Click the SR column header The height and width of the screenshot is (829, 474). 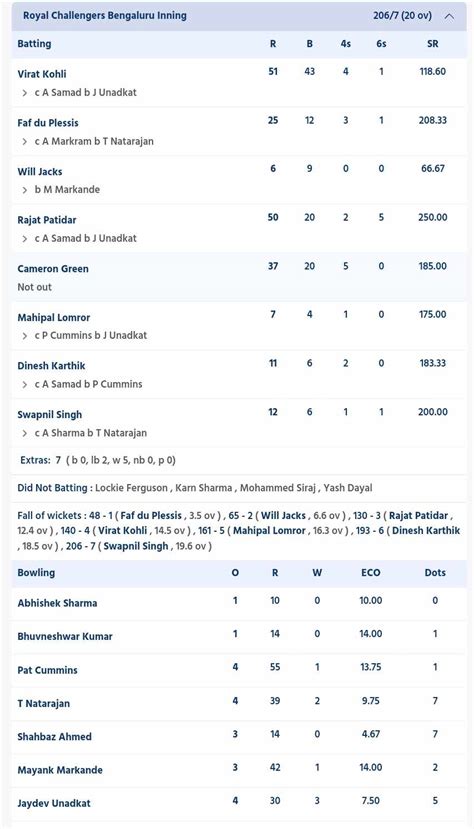pyautogui.click(x=433, y=44)
